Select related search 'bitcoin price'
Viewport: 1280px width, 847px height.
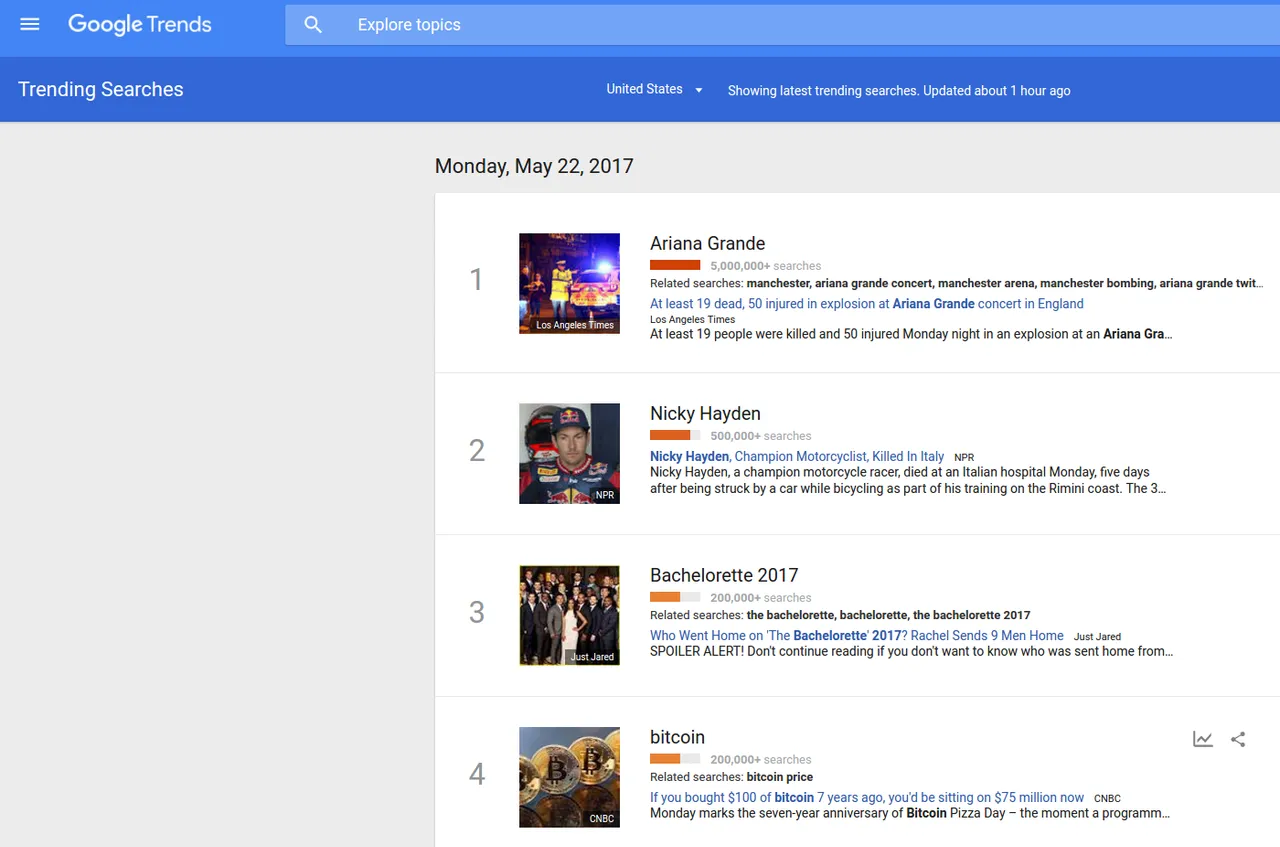pyautogui.click(x=780, y=777)
